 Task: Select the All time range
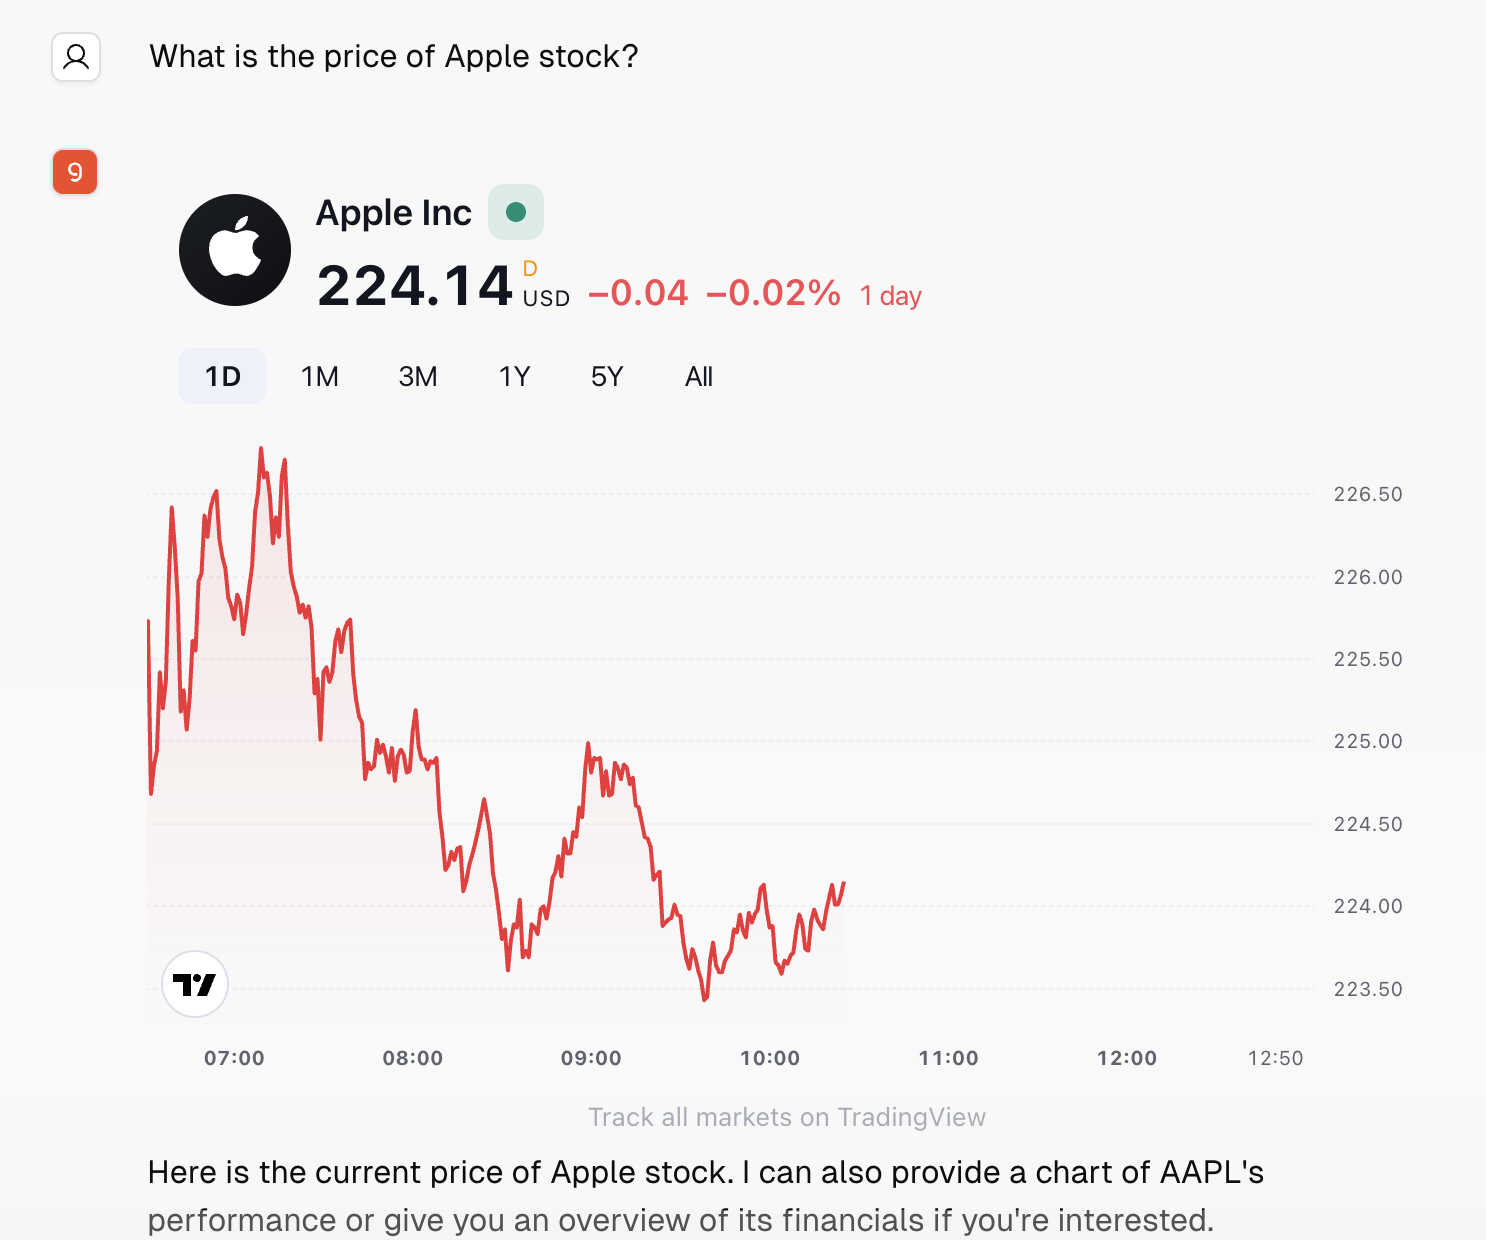(x=699, y=376)
